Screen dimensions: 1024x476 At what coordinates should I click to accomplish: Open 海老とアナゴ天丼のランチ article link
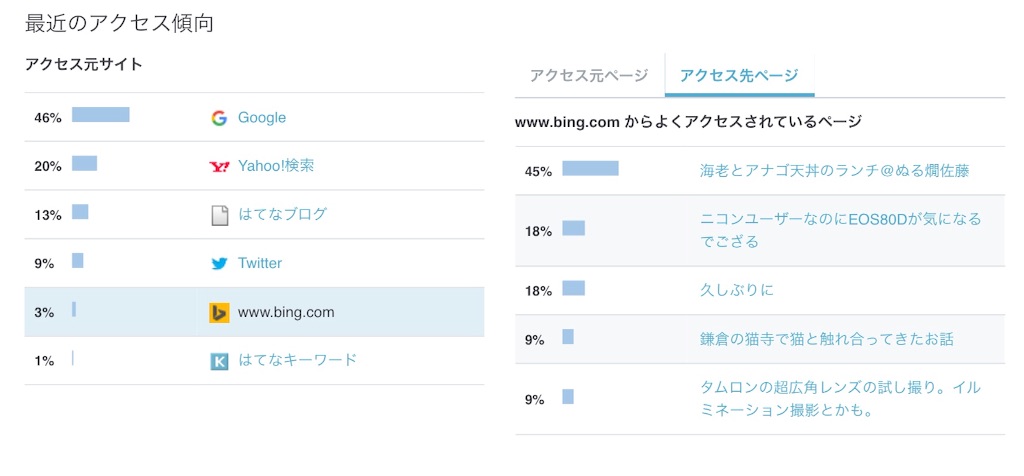[835, 171]
